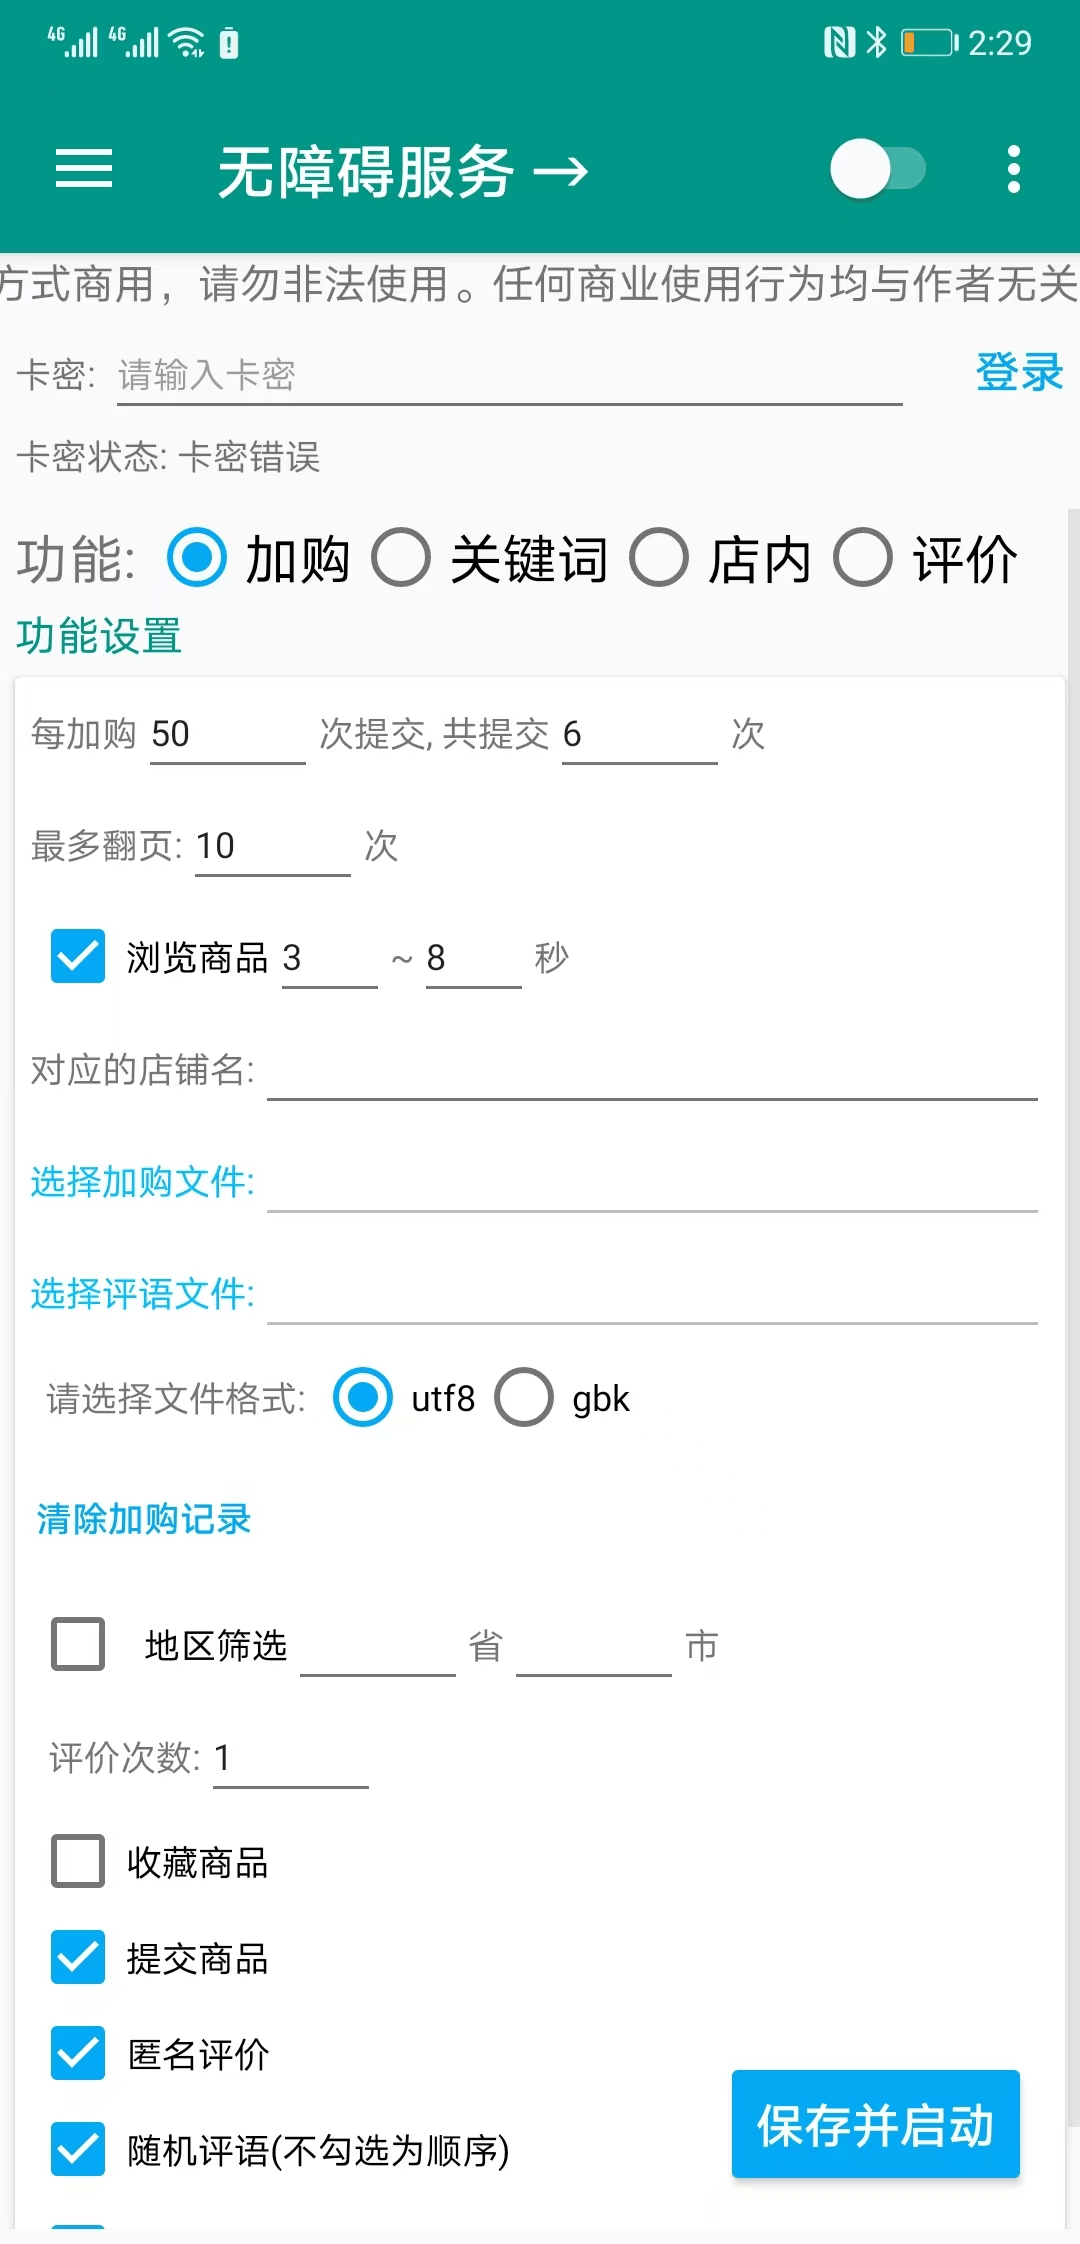Enable the 收藏商品 checkbox
This screenshot has height=2244, width=1080.
(77, 1861)
